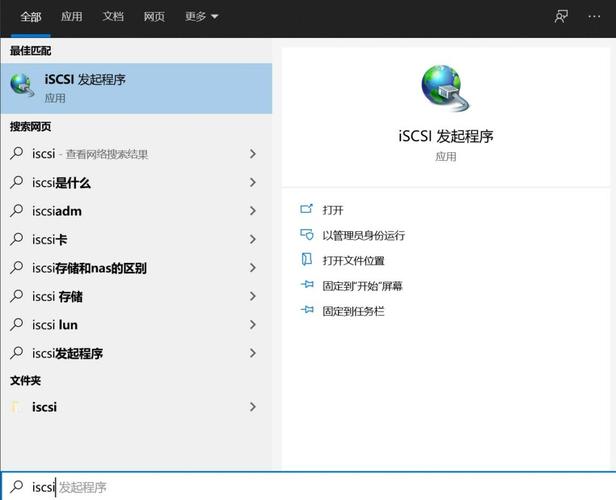Expand arrow for iscsi 查看网络搜索结果
Screen dimensions: 616x500
coord(253,154)
